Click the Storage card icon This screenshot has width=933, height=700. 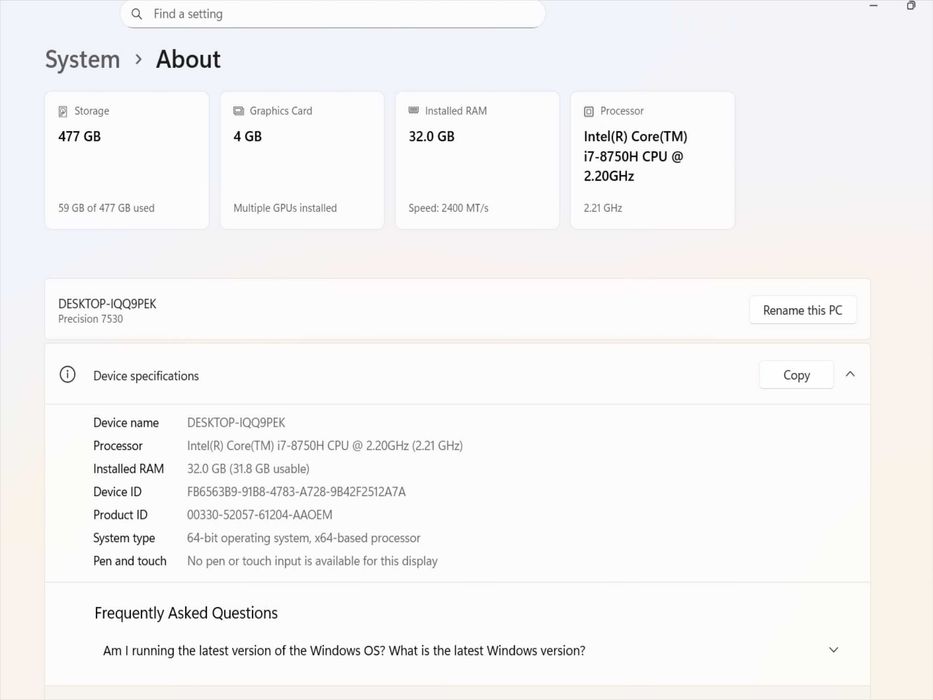pyautogui.click(x=63, y=111)
